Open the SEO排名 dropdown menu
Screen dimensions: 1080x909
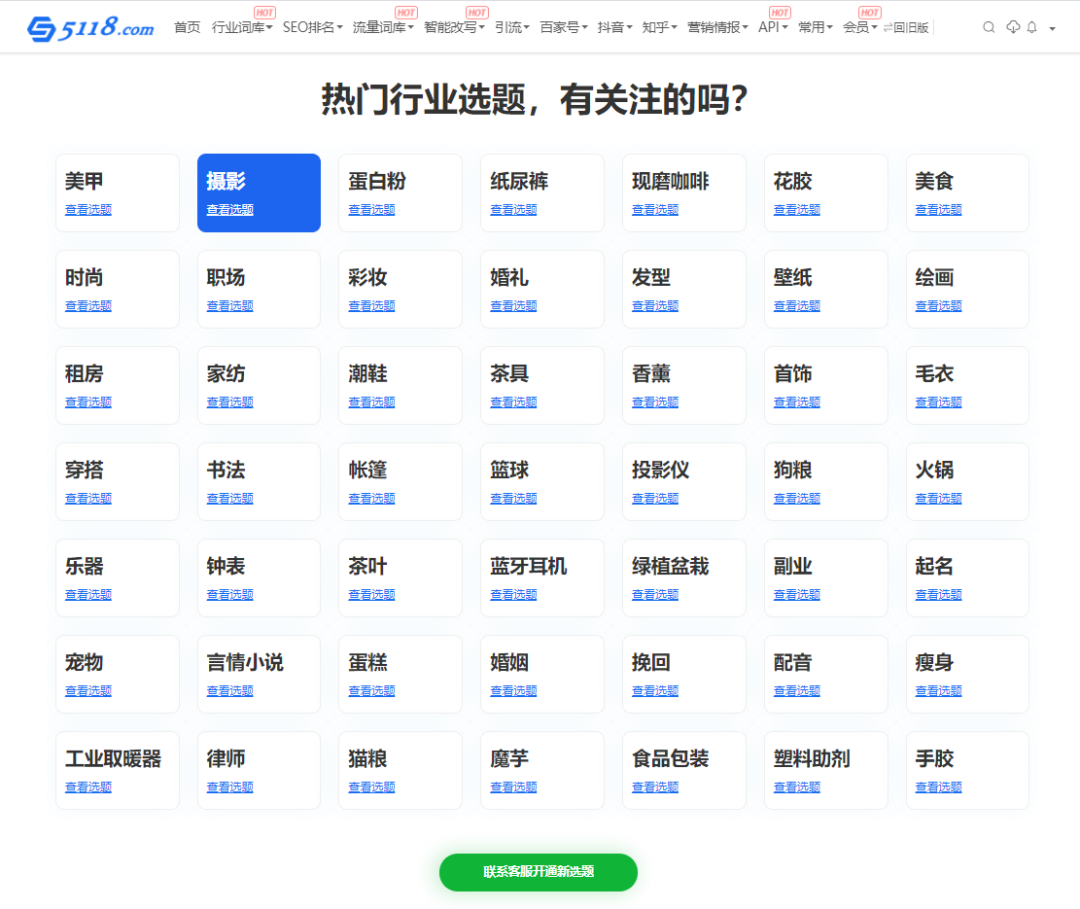pos(312,28)
